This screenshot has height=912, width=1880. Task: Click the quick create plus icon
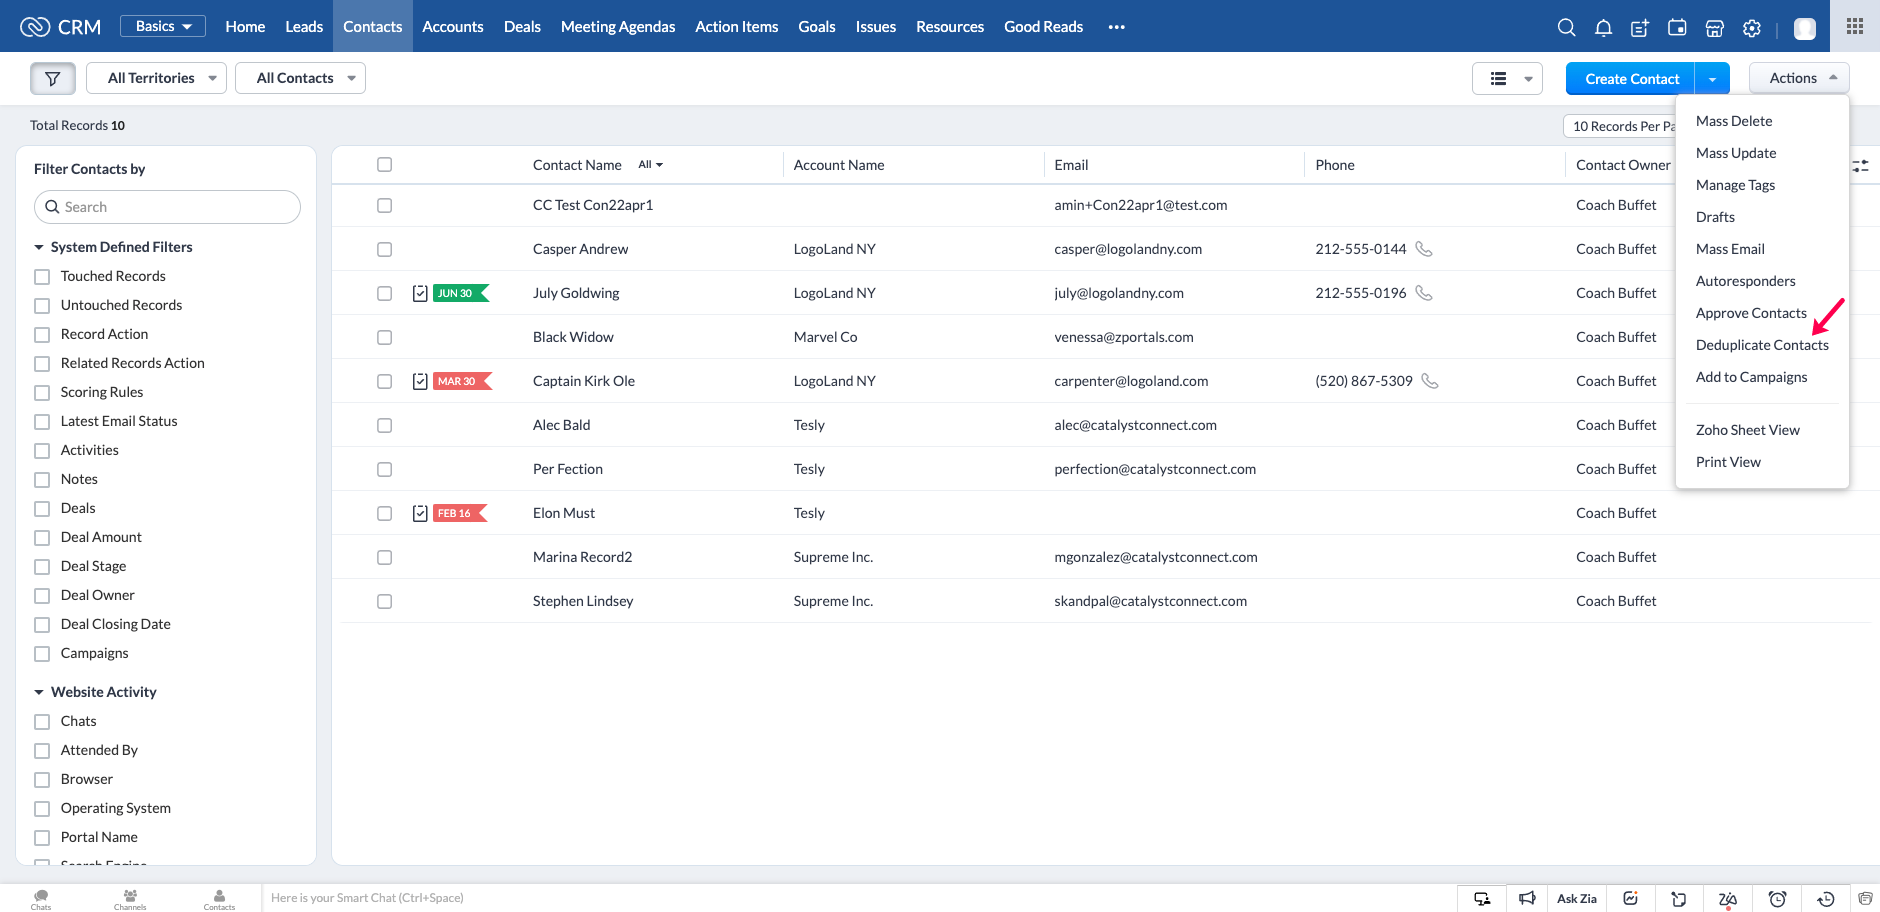click(x=1640, y=28)
